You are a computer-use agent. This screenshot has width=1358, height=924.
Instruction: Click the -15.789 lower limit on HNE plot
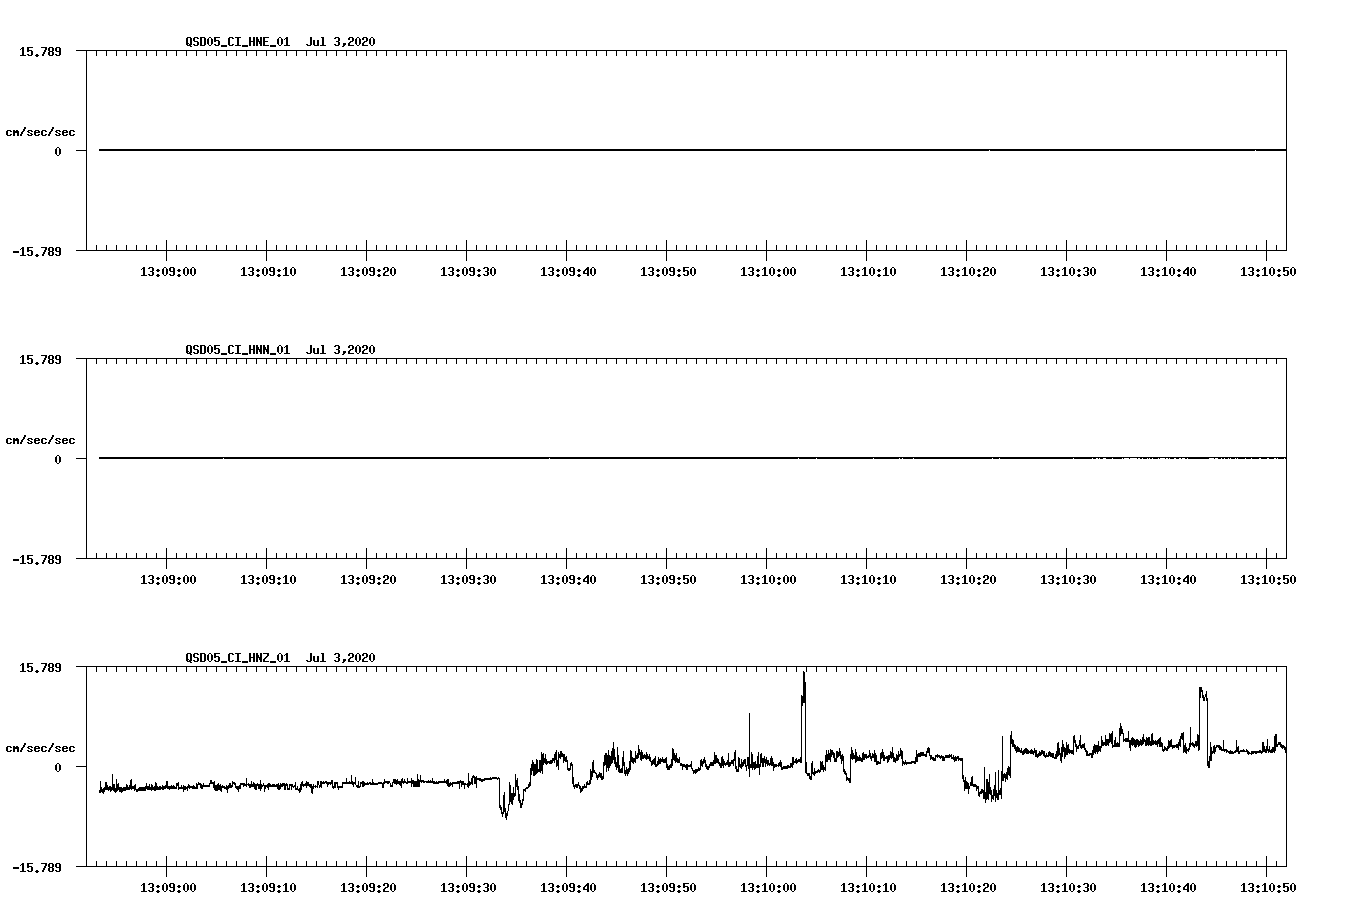(37, 251)
